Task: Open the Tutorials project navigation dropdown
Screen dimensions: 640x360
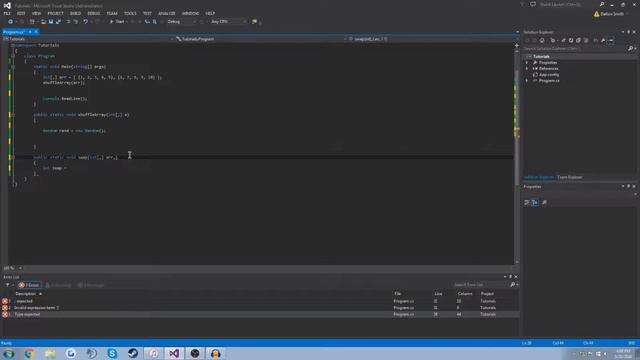Action: point(88,39)
